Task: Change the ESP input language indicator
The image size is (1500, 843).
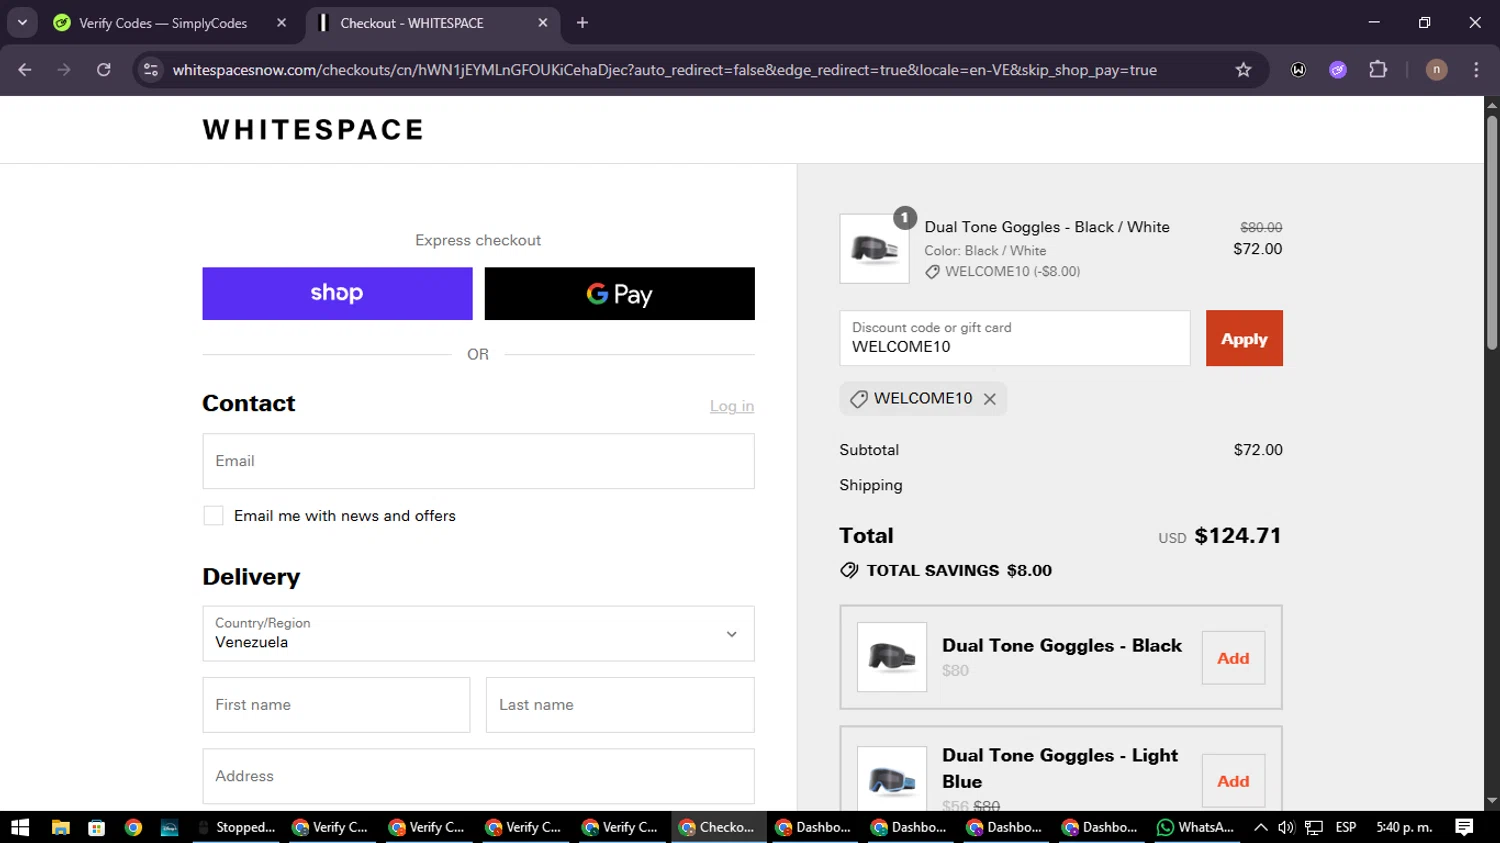Action: 1346,827
